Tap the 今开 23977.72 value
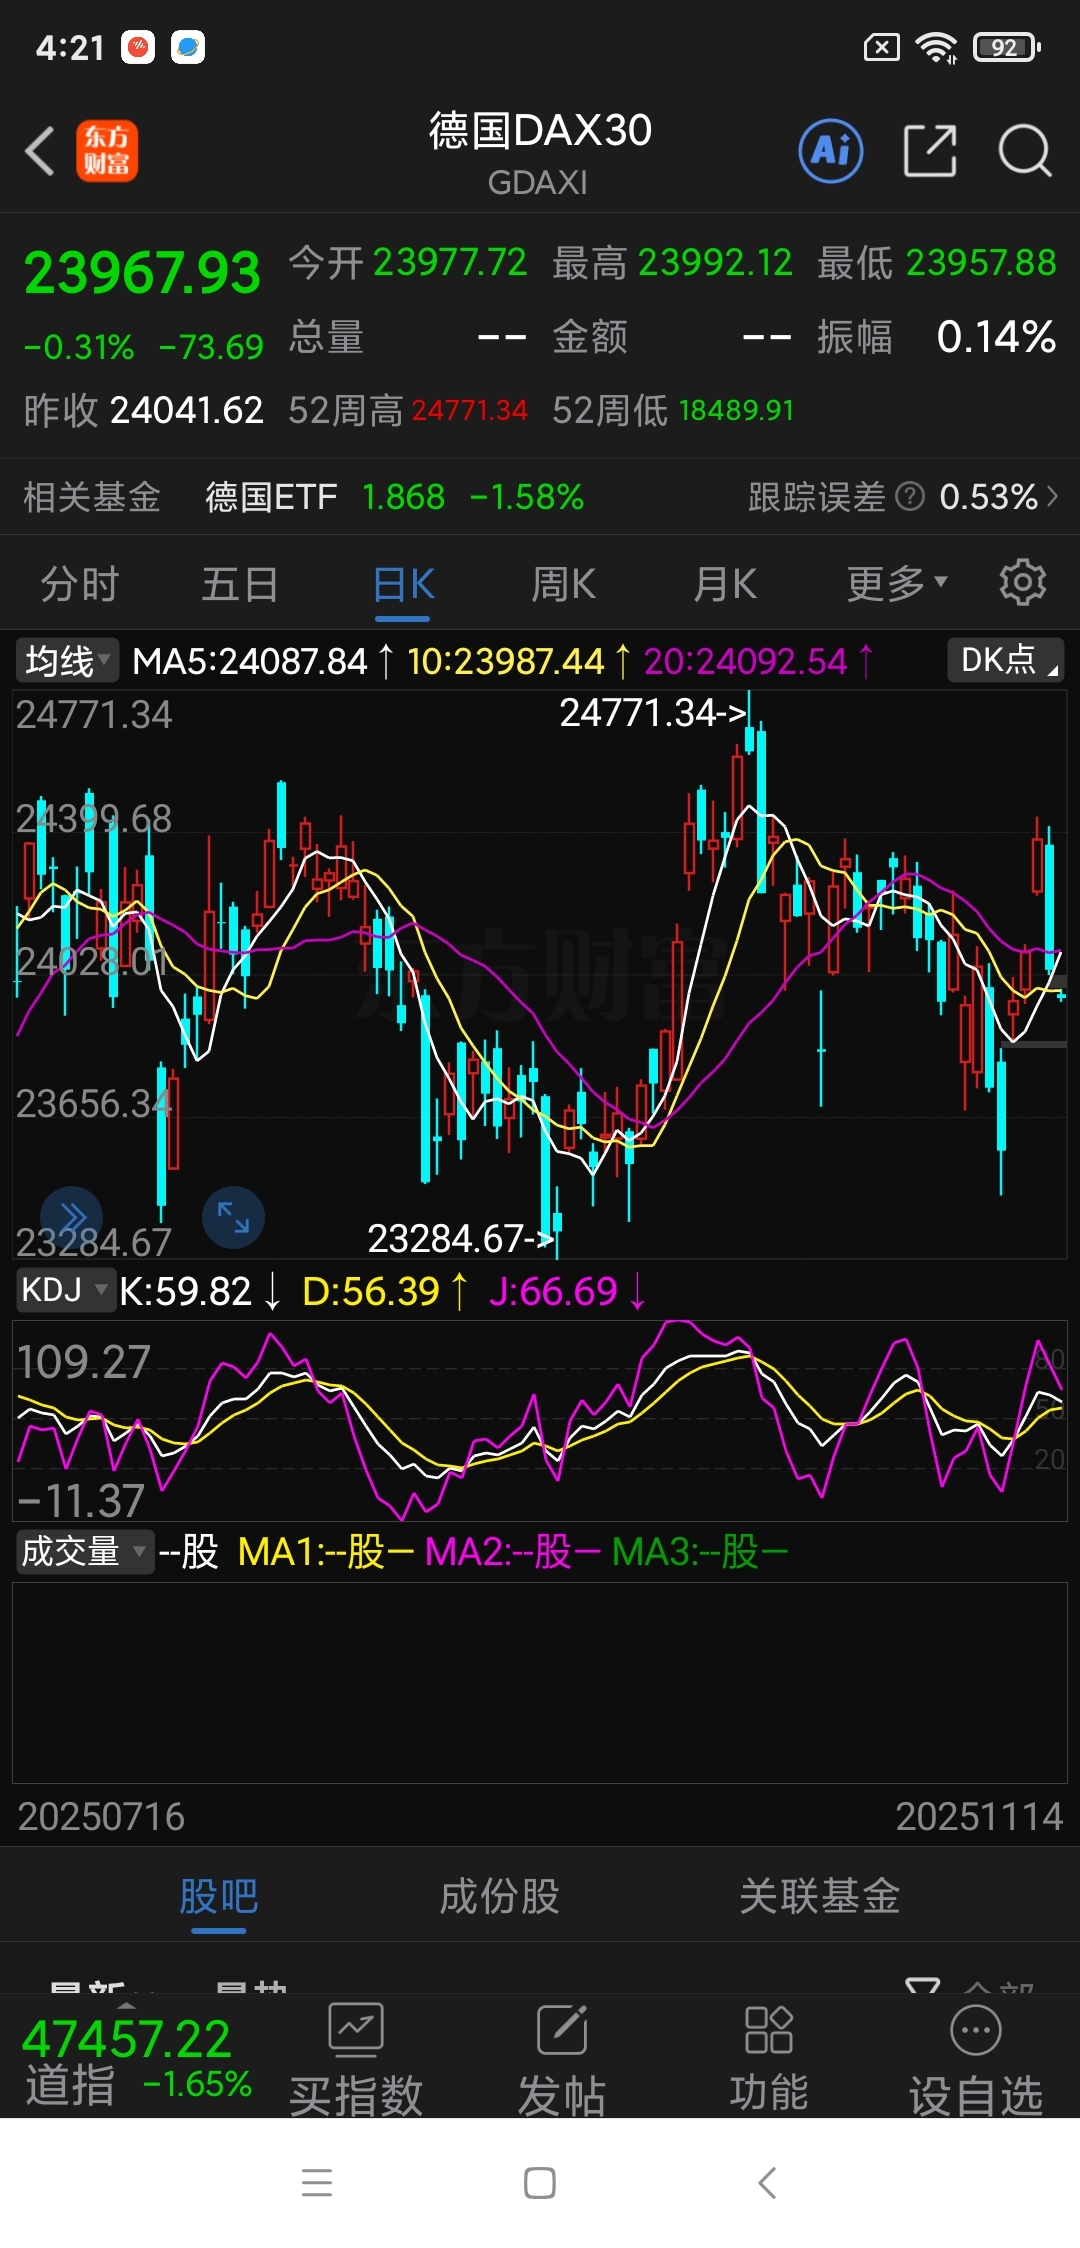 pos(450,262)
